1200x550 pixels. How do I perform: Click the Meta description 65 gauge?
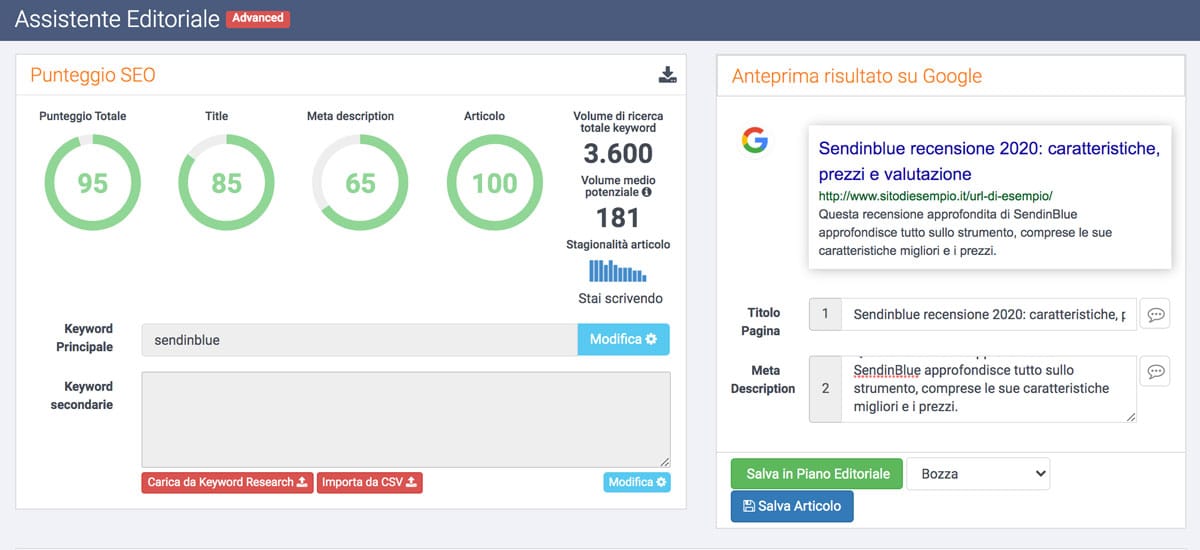(x=360, y=183)
